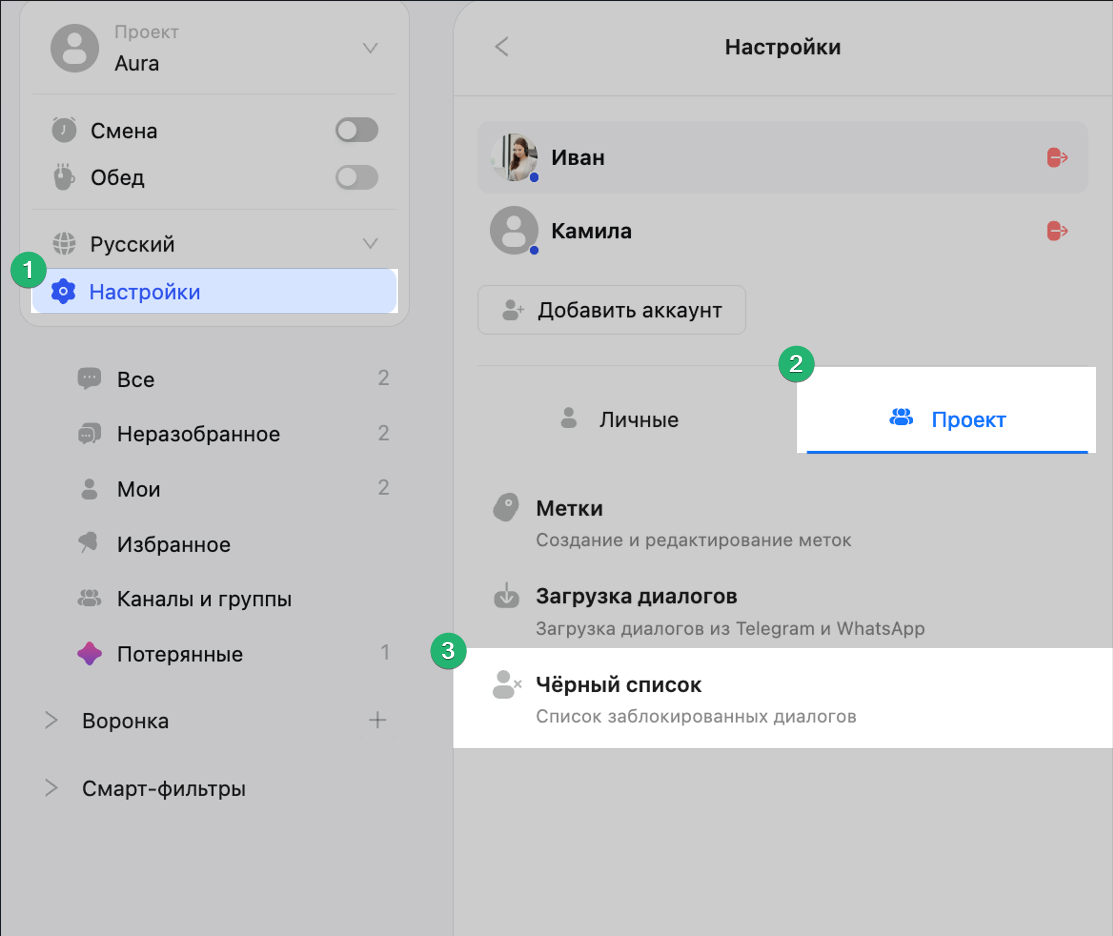Open Настройки in the sidebar menu

point(145,292)
